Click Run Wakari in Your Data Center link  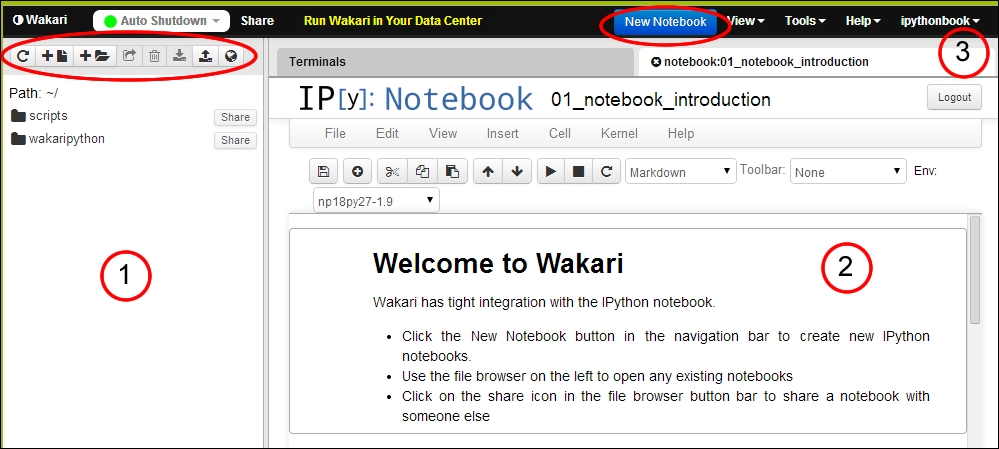393,20
